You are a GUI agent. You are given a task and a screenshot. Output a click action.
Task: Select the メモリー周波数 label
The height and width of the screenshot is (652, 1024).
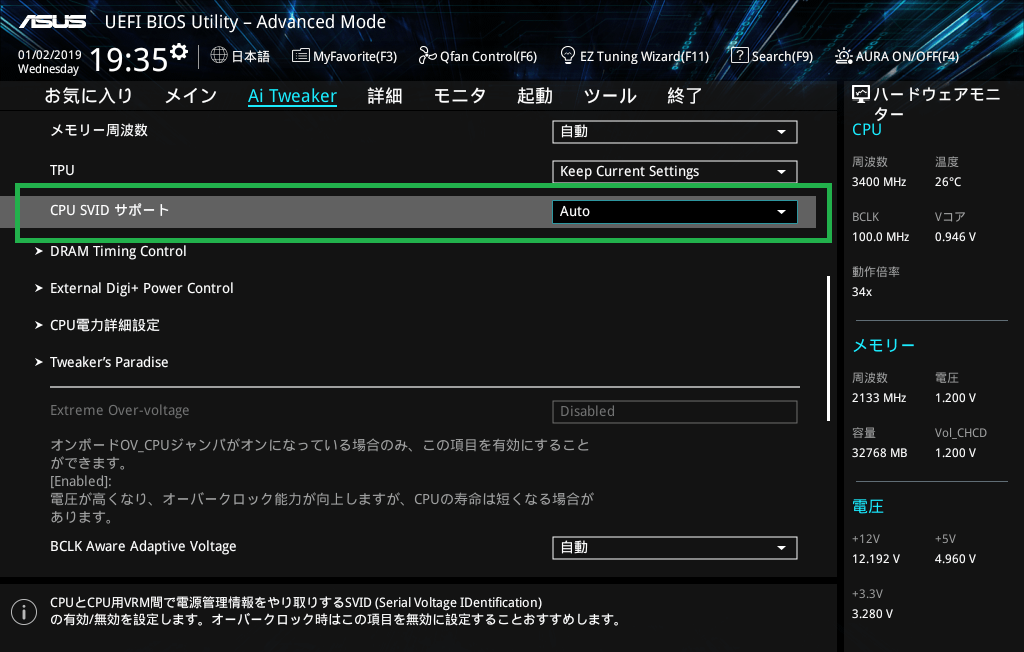coord(99,130)
